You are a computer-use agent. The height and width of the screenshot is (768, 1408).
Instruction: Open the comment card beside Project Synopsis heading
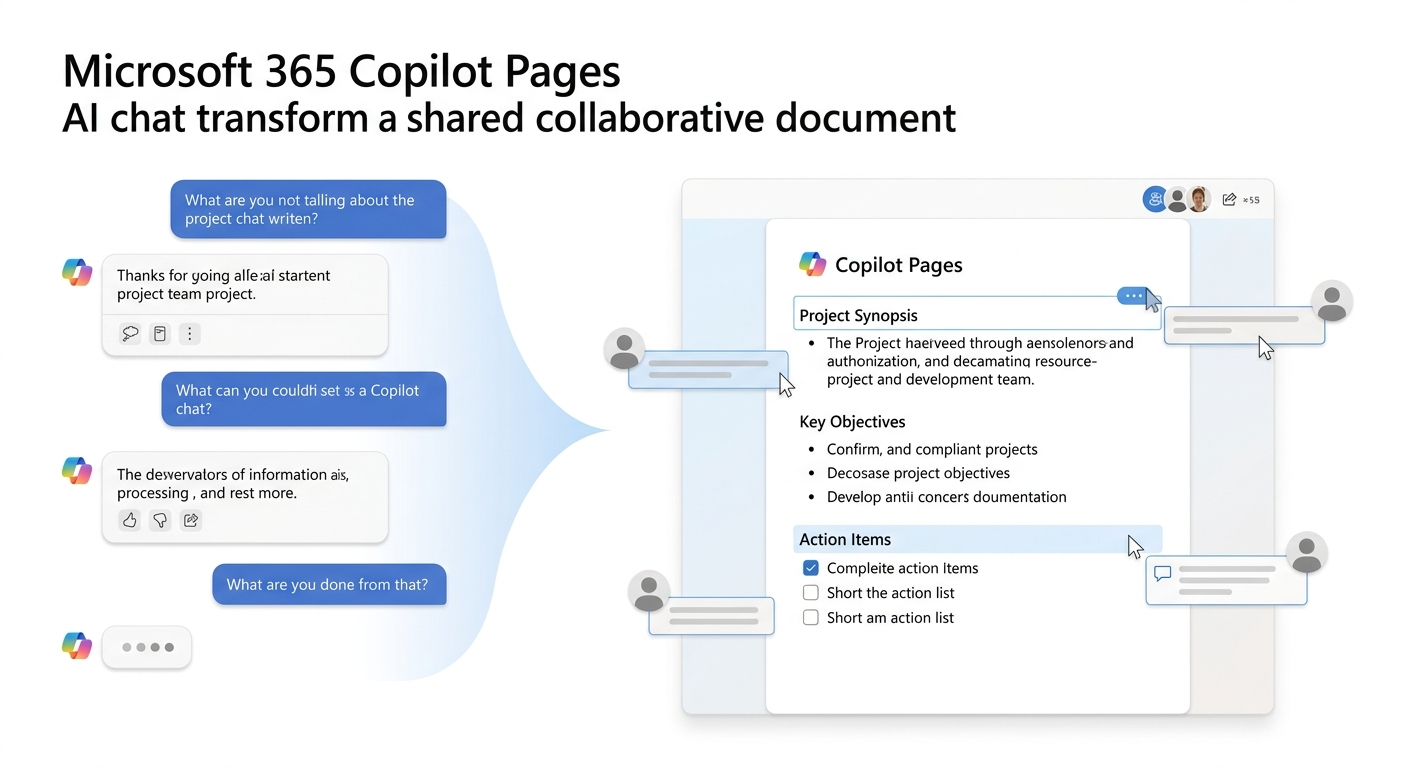click(1244, 325)
